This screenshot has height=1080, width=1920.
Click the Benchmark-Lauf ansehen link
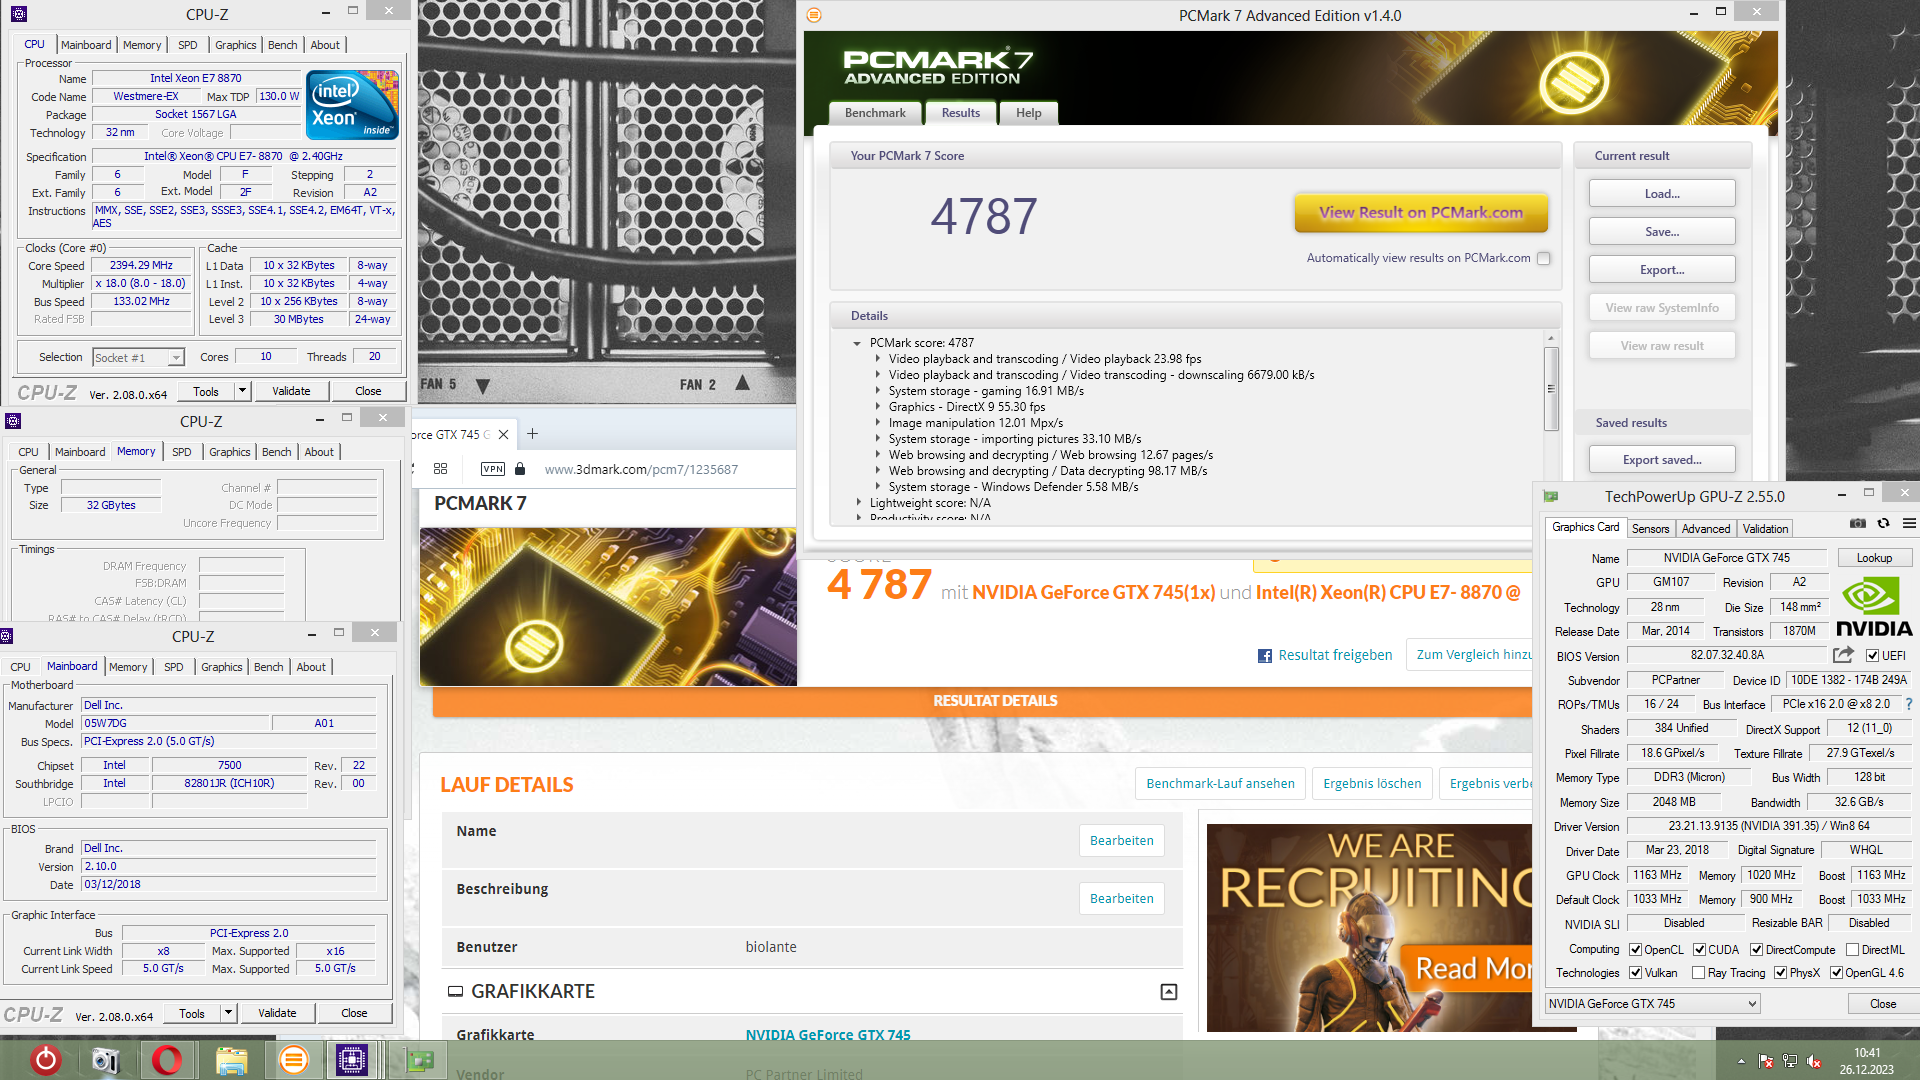1220,784
